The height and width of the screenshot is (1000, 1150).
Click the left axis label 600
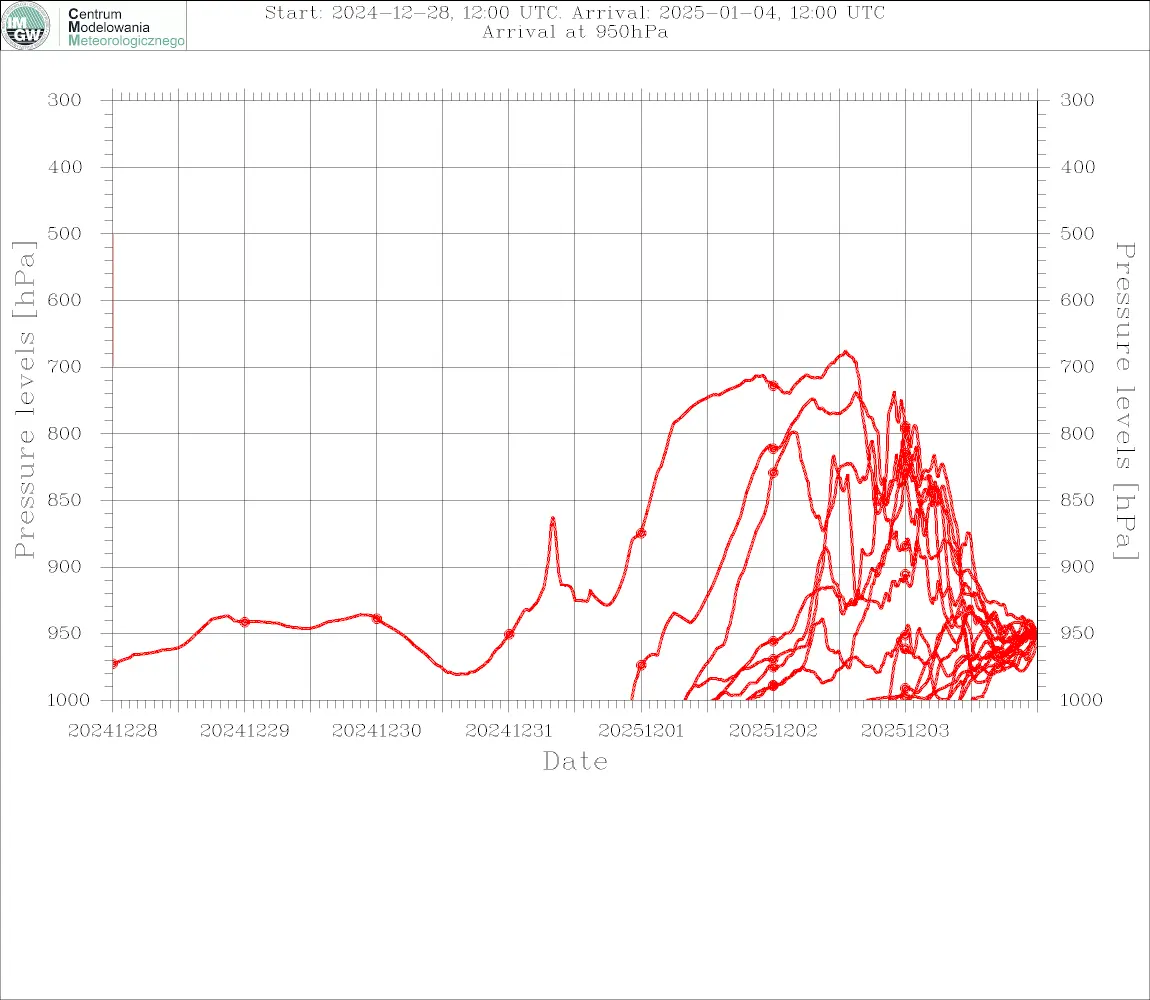tap(65, 300)
